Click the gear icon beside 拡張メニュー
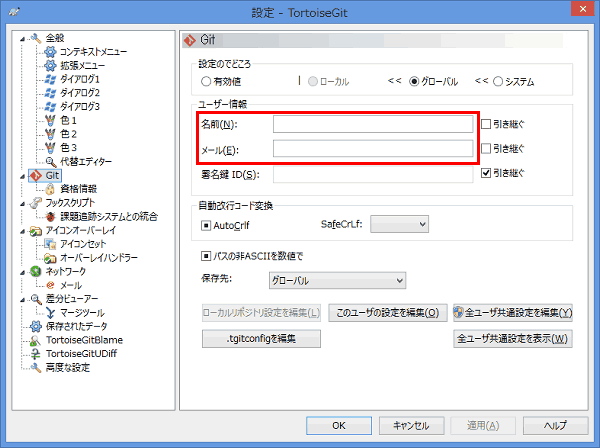Image resolution: width=600 pixels, height=448 pixels. [x=50, y=65]
